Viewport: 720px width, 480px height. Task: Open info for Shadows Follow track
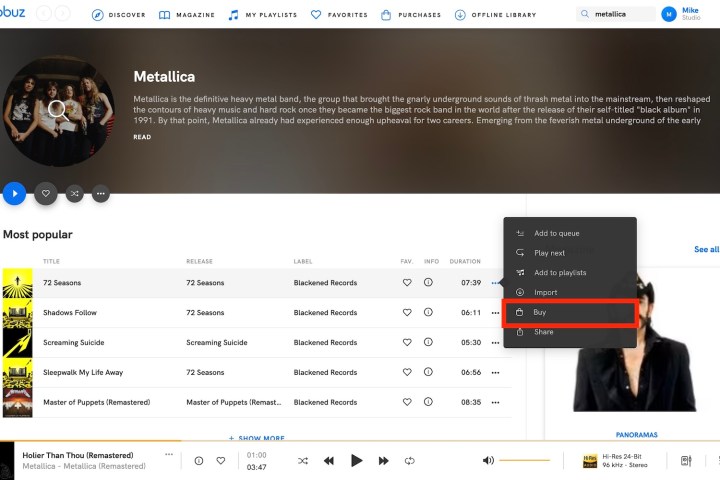click(x=428, y=313)
